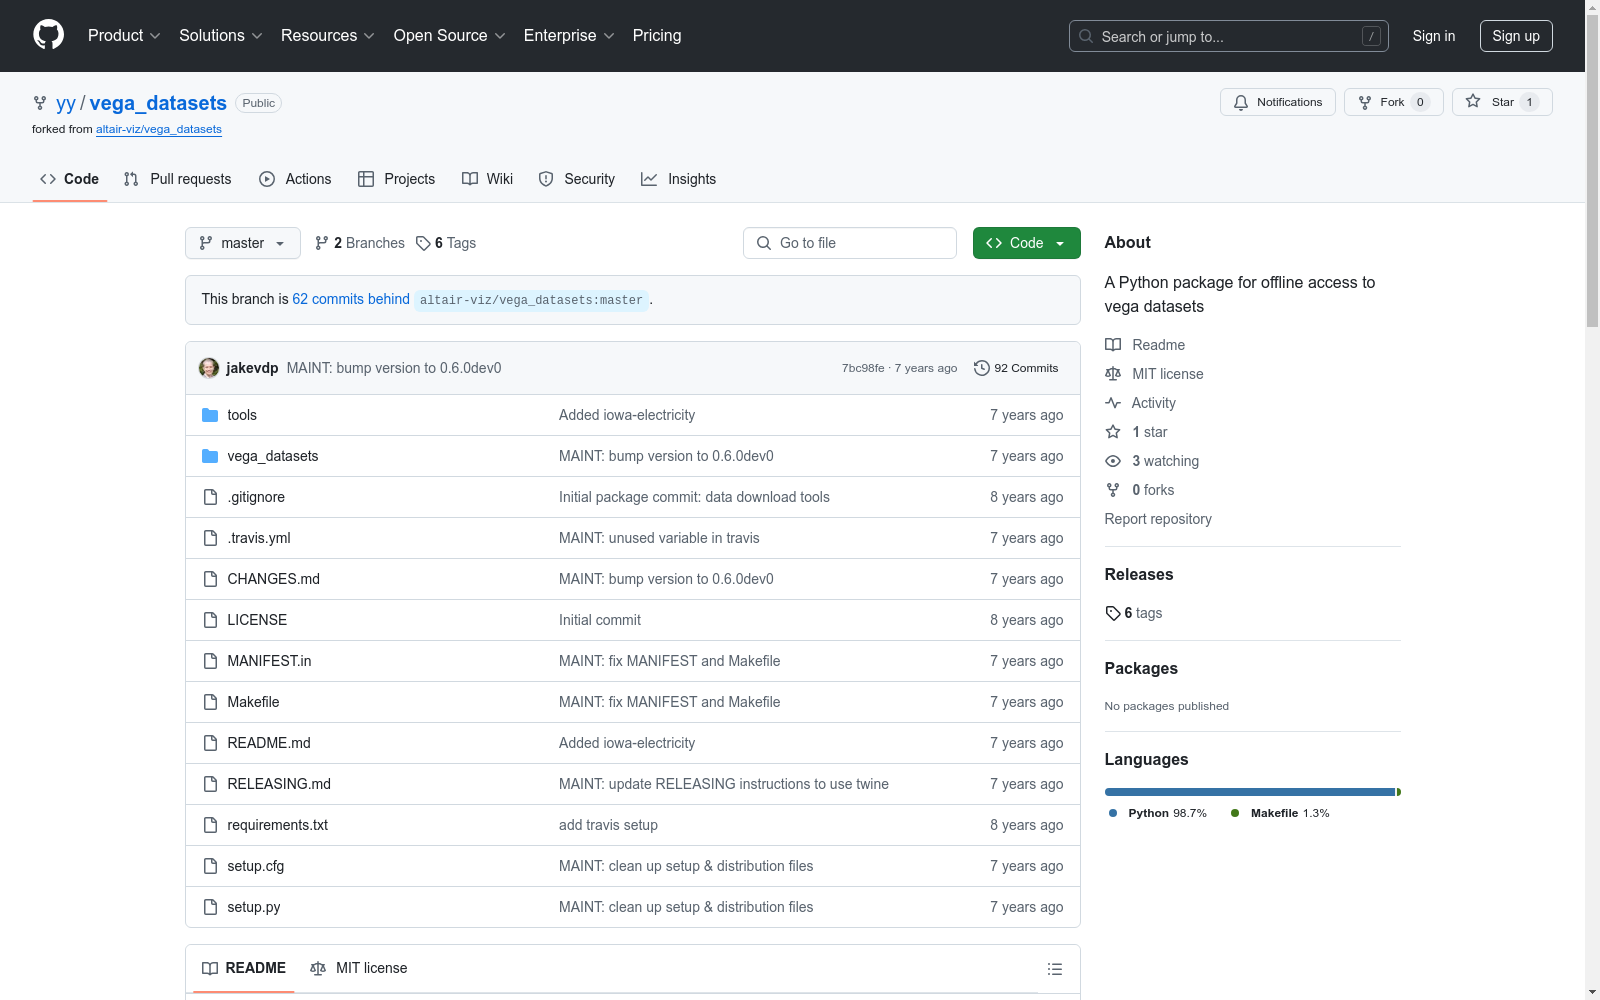The height and width of the screenshot is (1000, 1600).
Task: Click the LICENSE file icon
Action: tap(210, 620)
